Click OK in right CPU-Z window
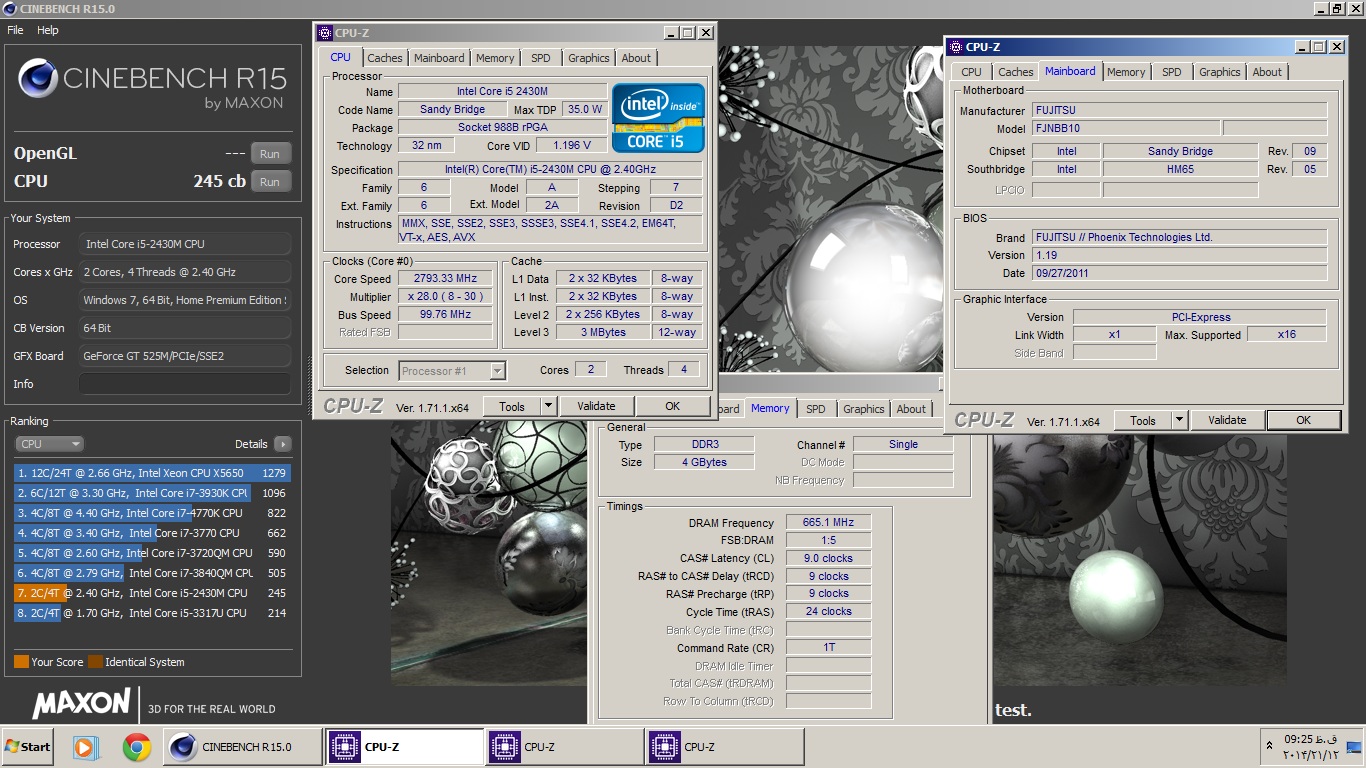This screenshot has height=768, width=1366. click(x=1303, y=420)
